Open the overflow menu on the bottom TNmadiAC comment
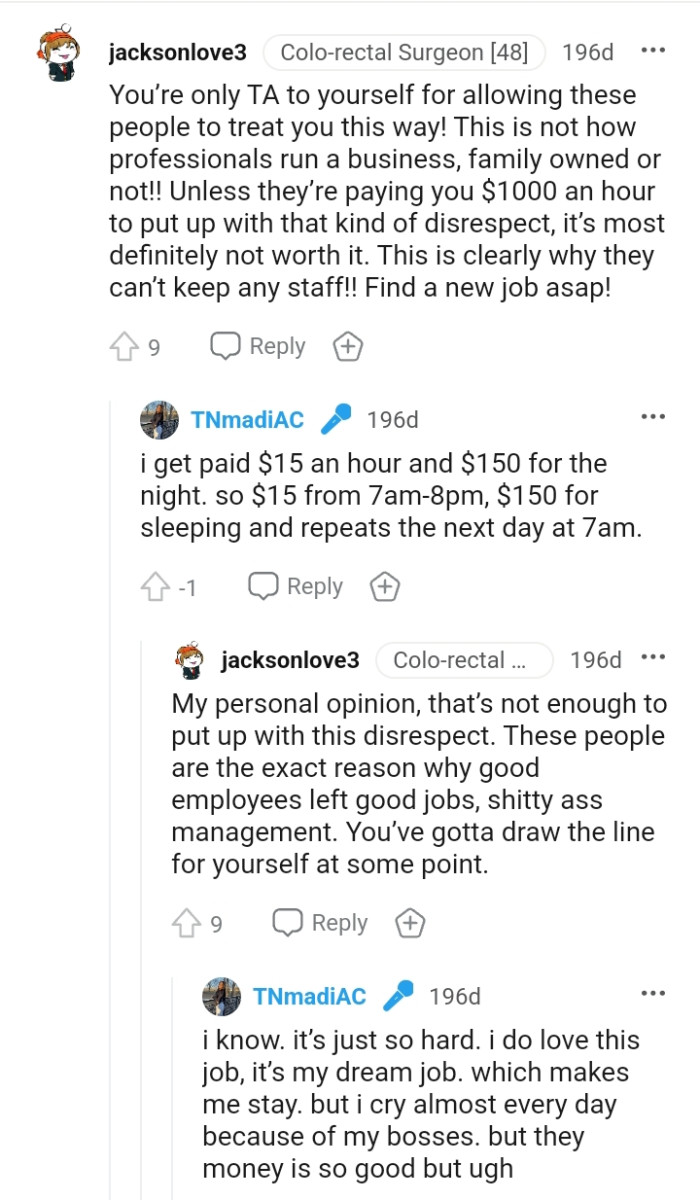Screen dimensions: 700x1200 coord(654,991)
